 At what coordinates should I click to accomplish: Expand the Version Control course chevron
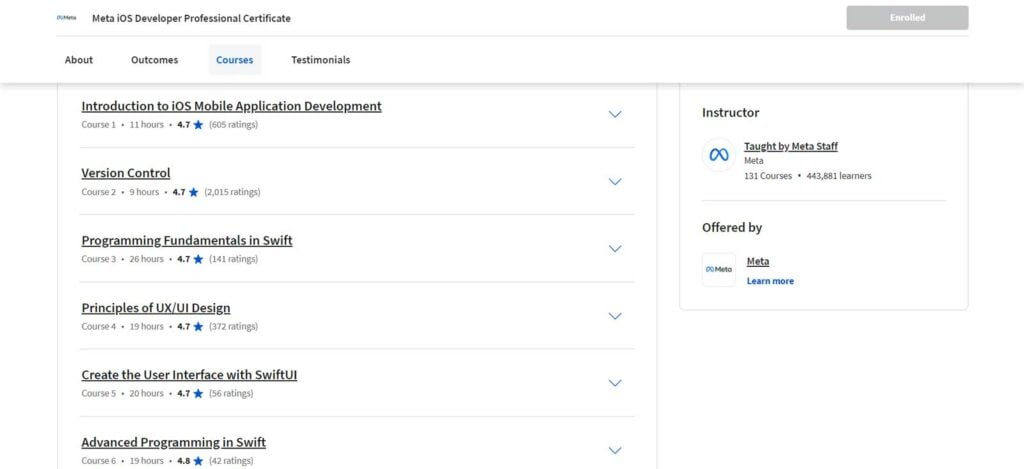tap(615, 182)
